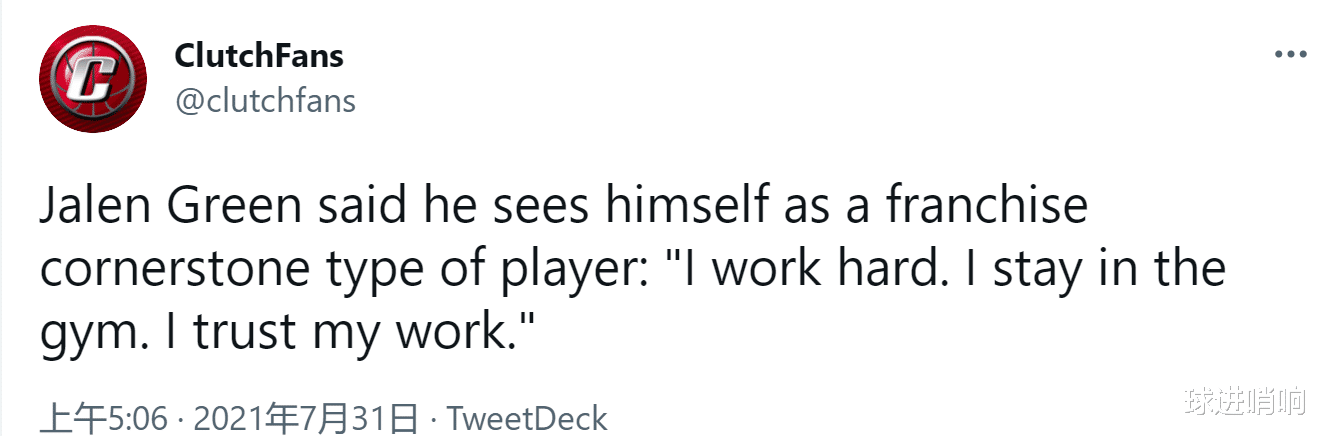Click the TweetDeck source label

pyautogui.click(x=526, y=418)
